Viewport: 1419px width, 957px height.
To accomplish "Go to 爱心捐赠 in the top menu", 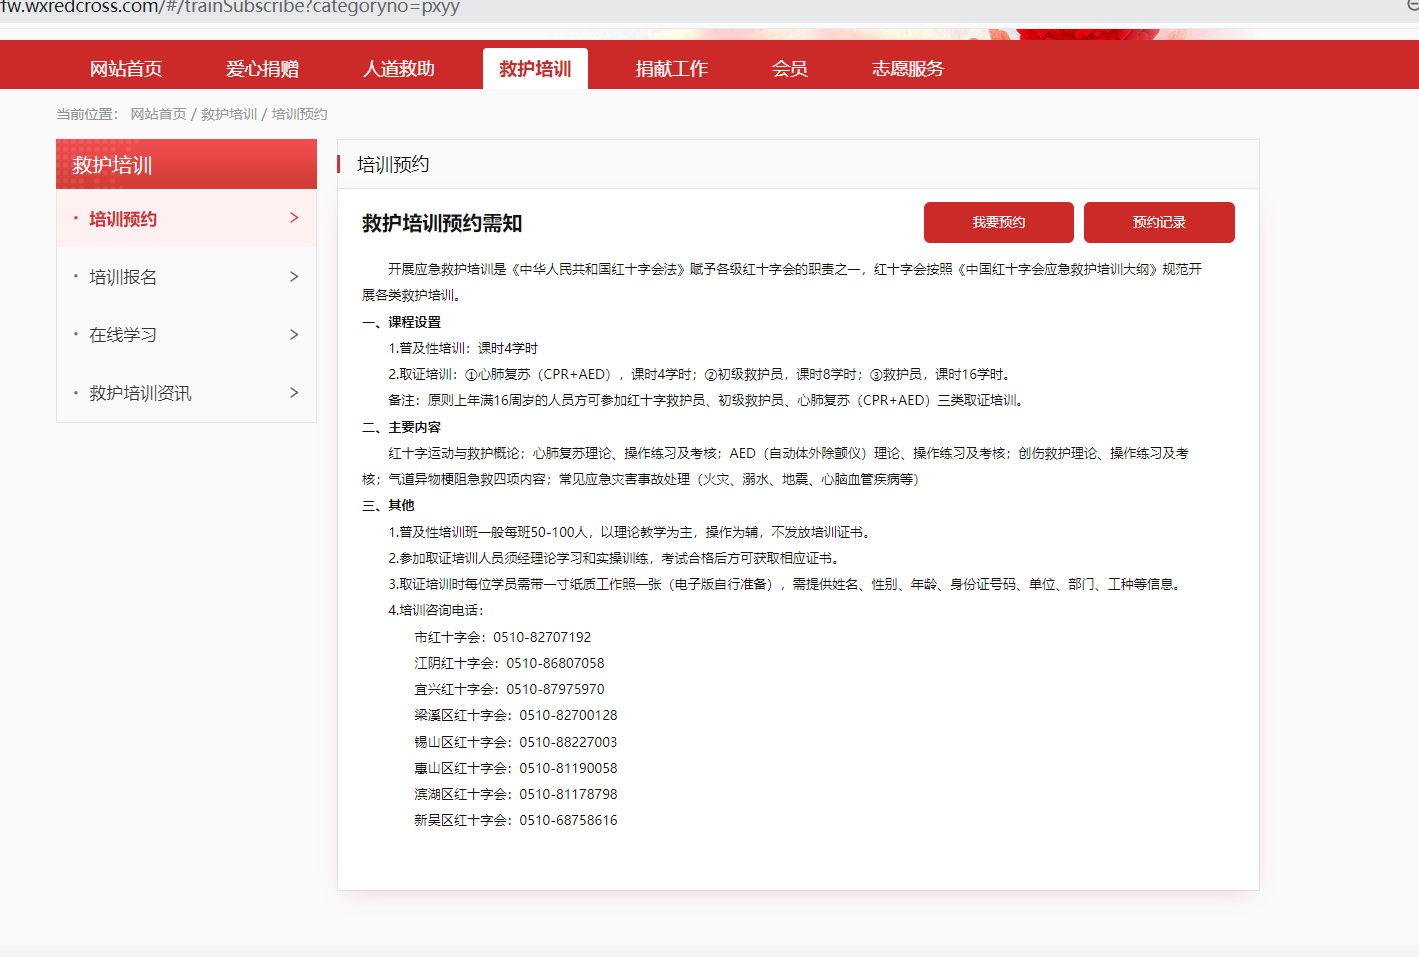I will click(x=262, y=69).
